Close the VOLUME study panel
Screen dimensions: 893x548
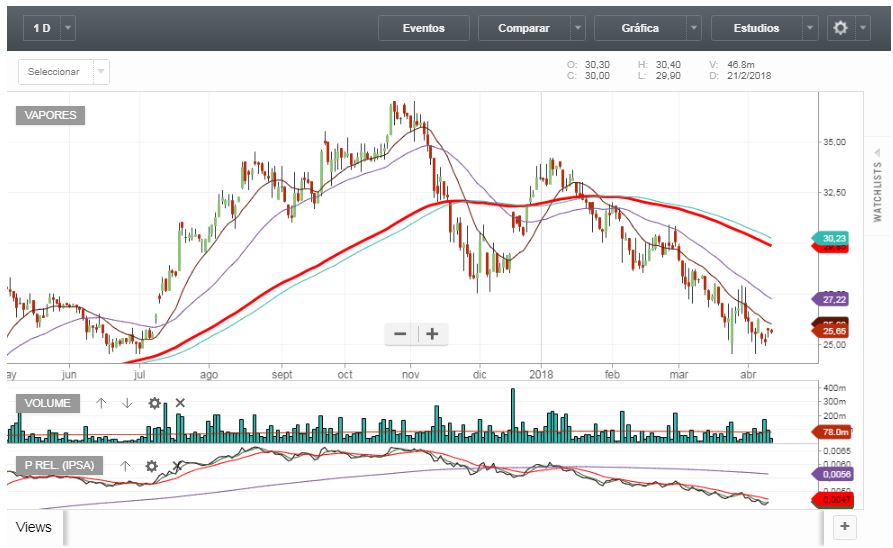click(x=180, y=403)
